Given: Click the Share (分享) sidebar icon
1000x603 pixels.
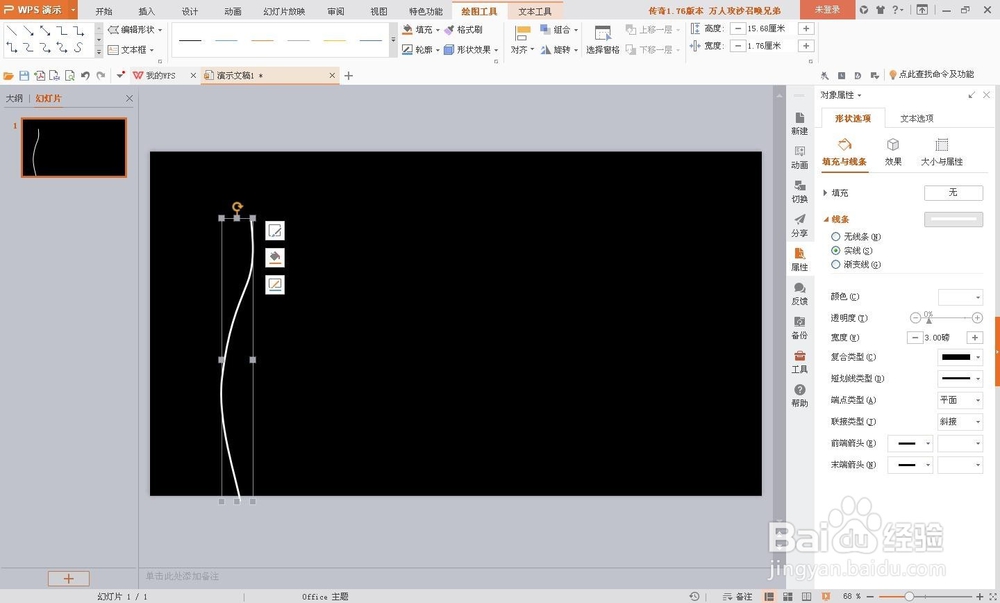Looking at the screenshot, I should coord(800,226).
